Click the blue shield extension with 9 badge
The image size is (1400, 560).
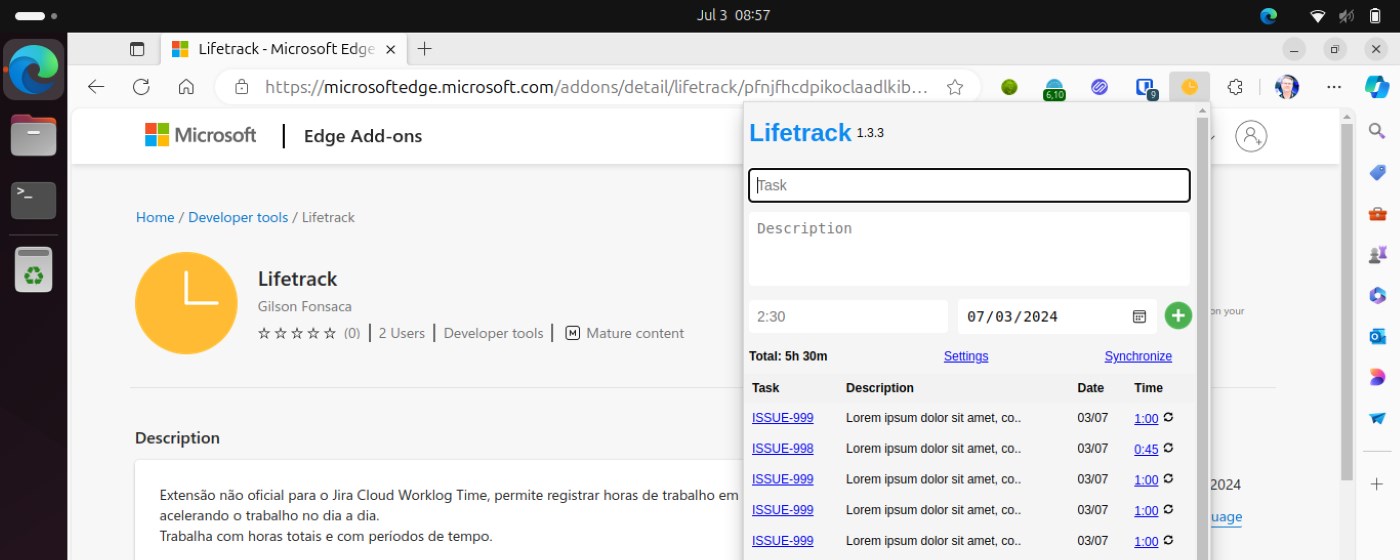click(1145, 88)
